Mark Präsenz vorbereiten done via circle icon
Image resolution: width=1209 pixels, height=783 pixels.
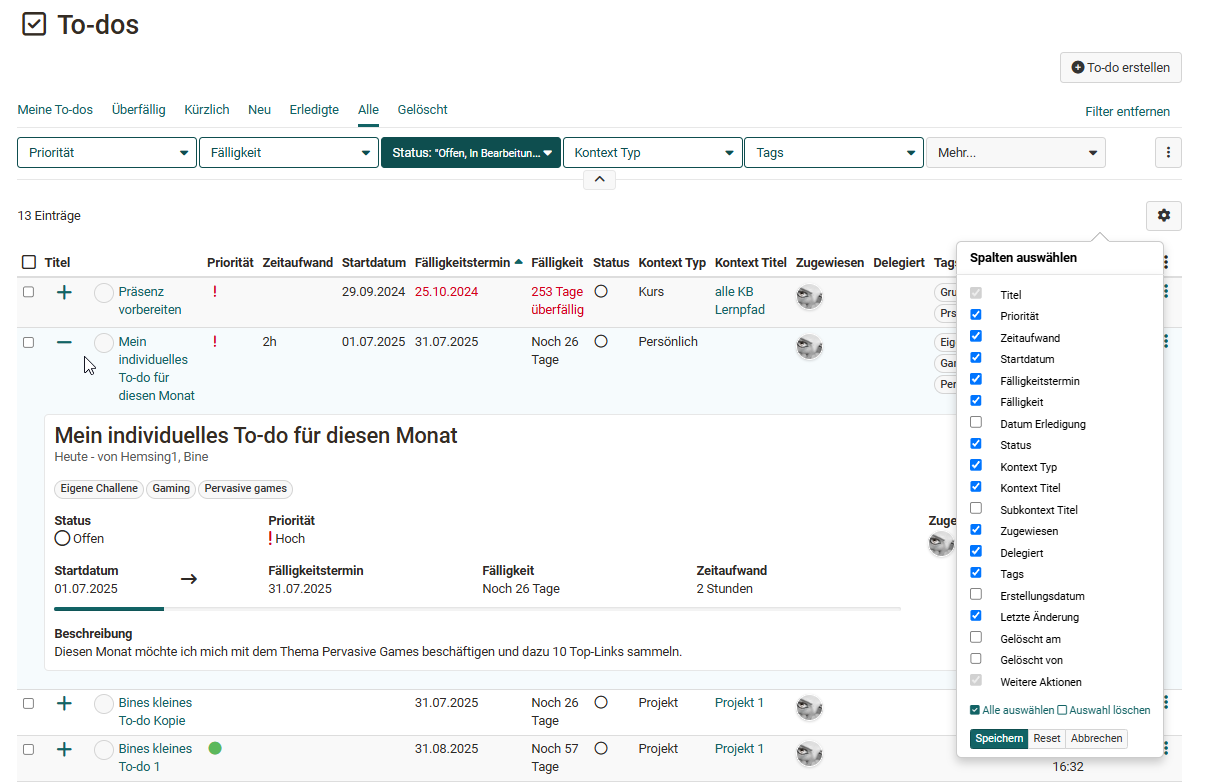pyautogui.click(x=104, y=293)
